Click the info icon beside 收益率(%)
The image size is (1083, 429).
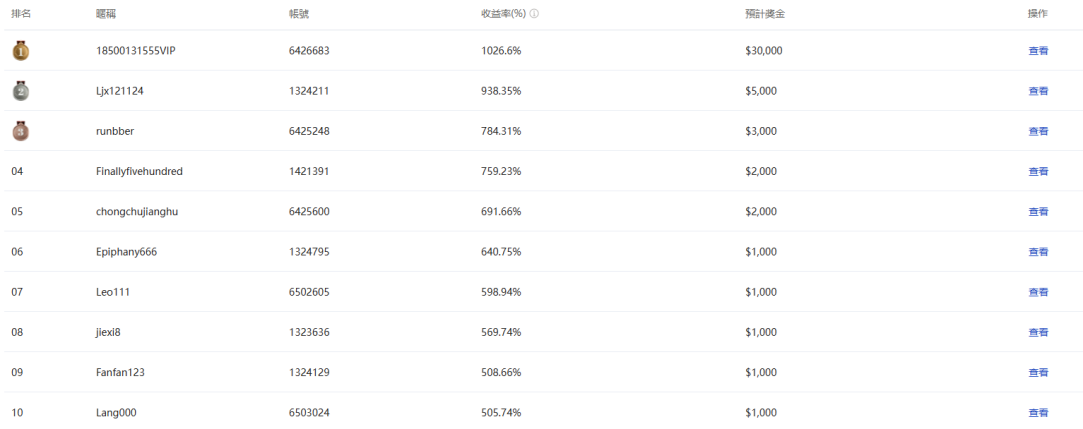coord(534,14)
